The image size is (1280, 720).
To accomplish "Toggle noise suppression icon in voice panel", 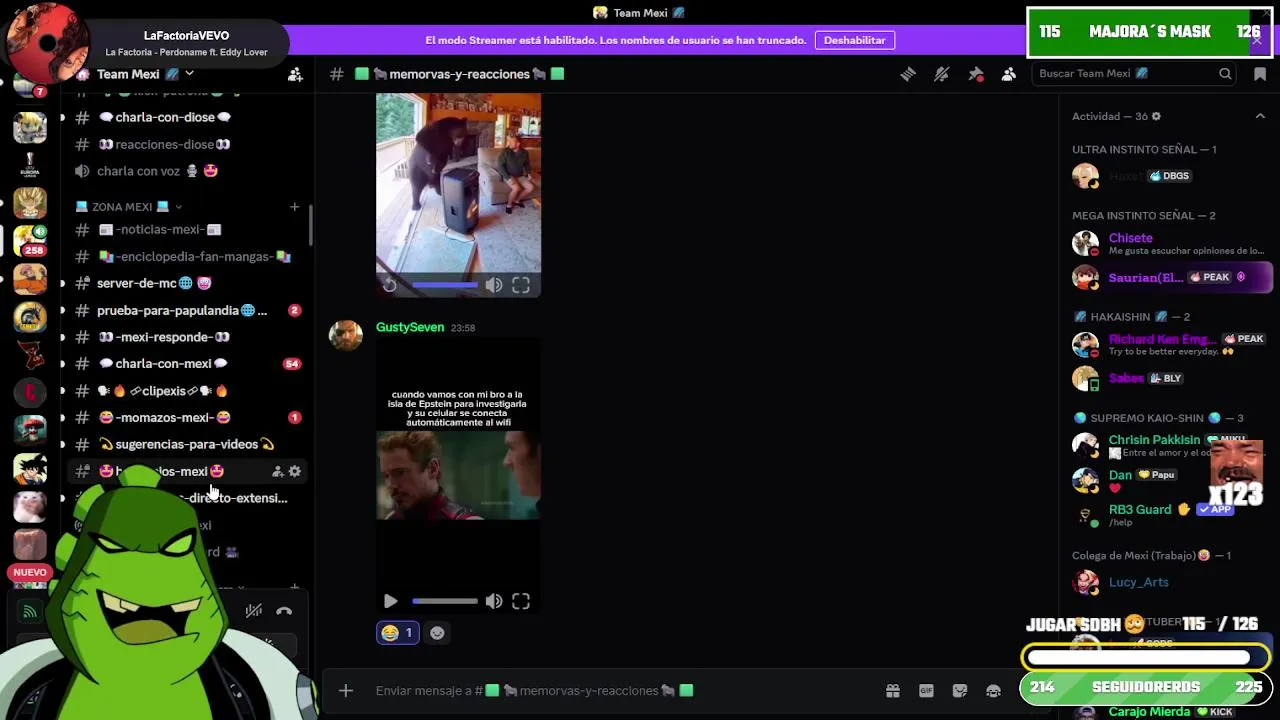I will click(254, 611).
